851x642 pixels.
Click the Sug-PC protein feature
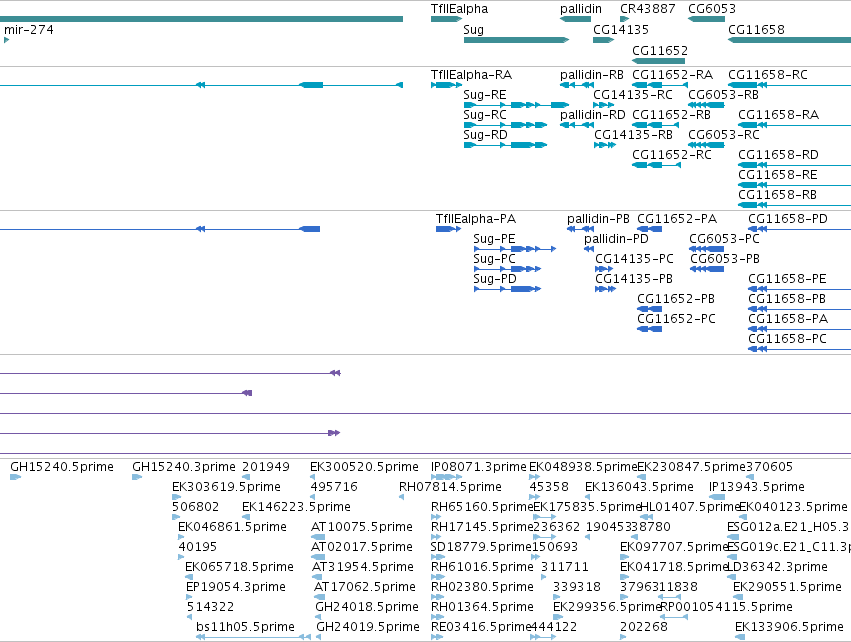click(x=507, y=269)
